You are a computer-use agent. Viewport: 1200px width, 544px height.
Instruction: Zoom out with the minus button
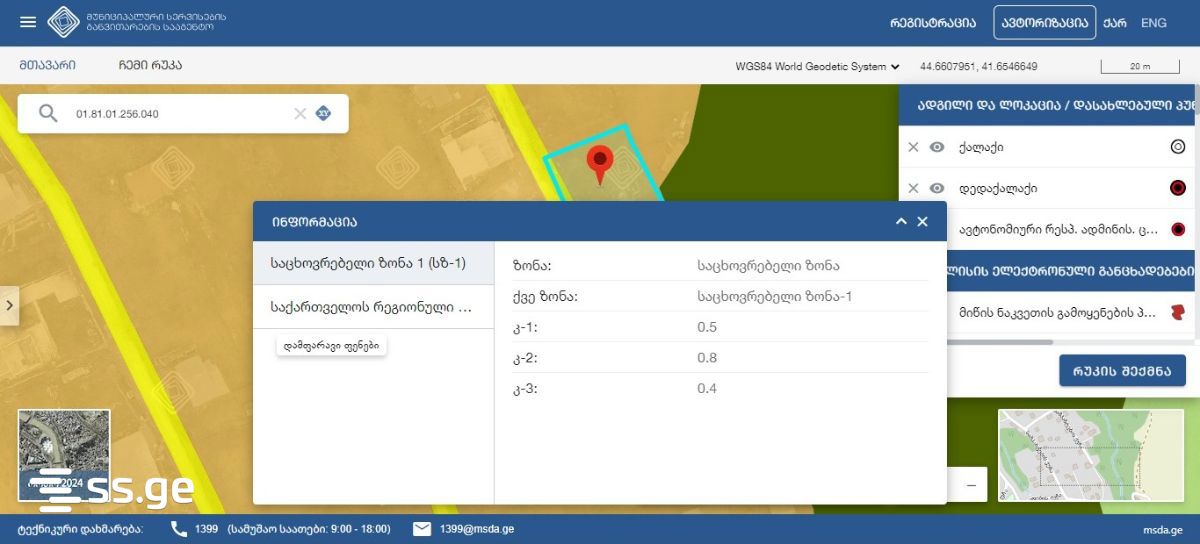(x=971, y=484)
